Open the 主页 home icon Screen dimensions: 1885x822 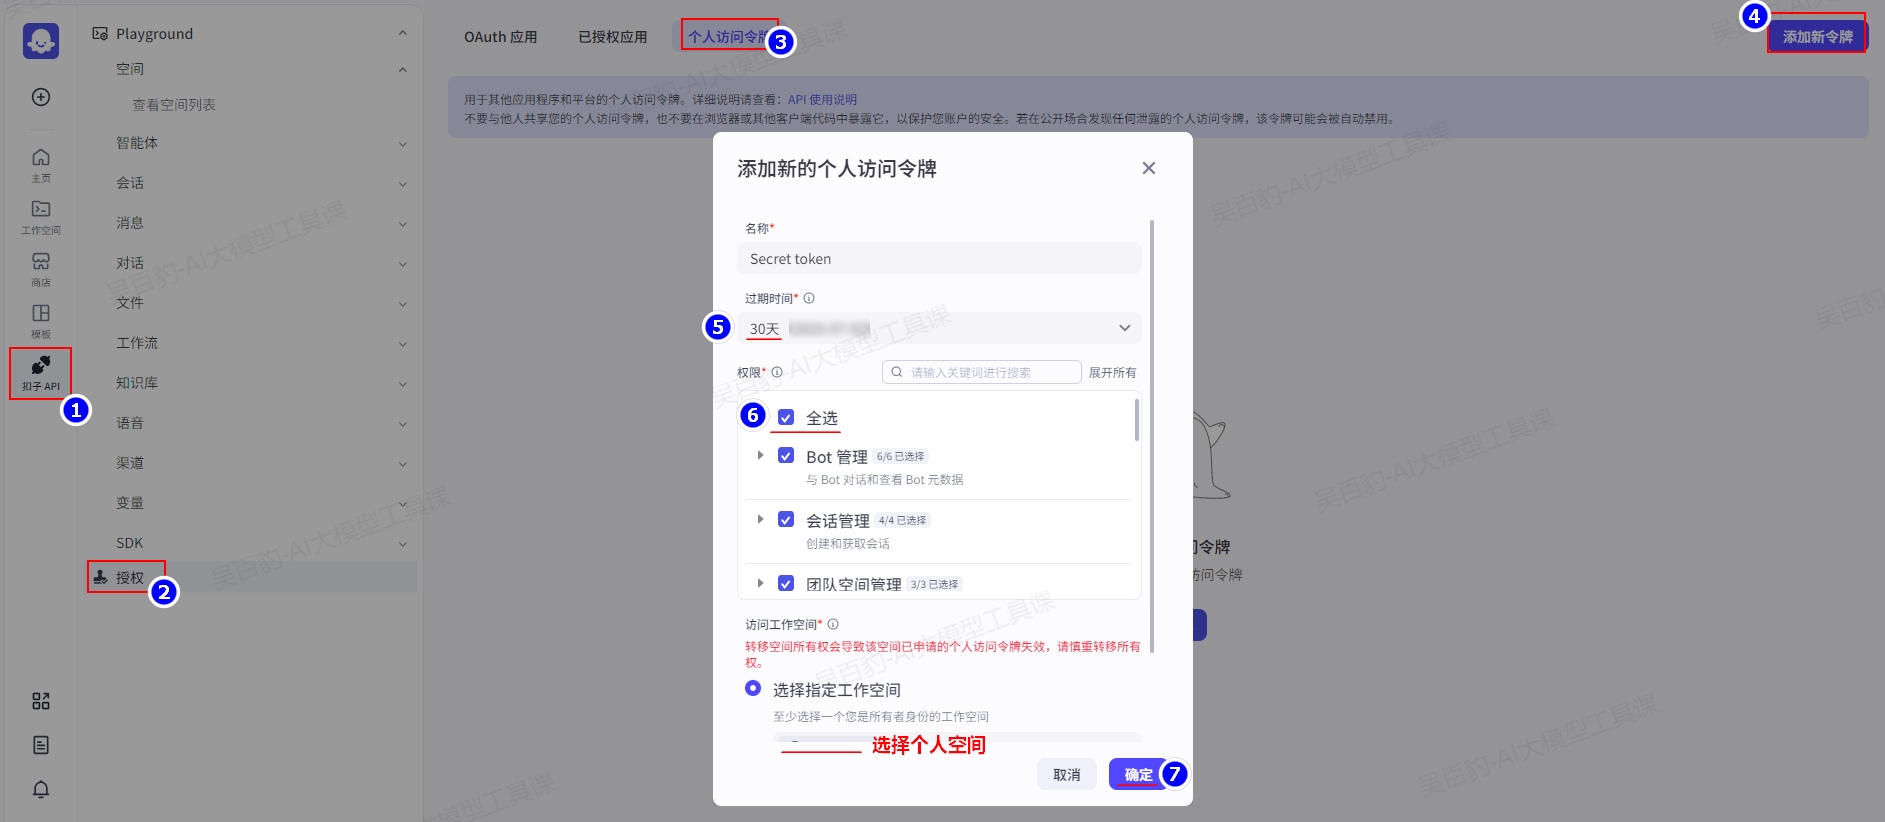(x=41, y=164)
